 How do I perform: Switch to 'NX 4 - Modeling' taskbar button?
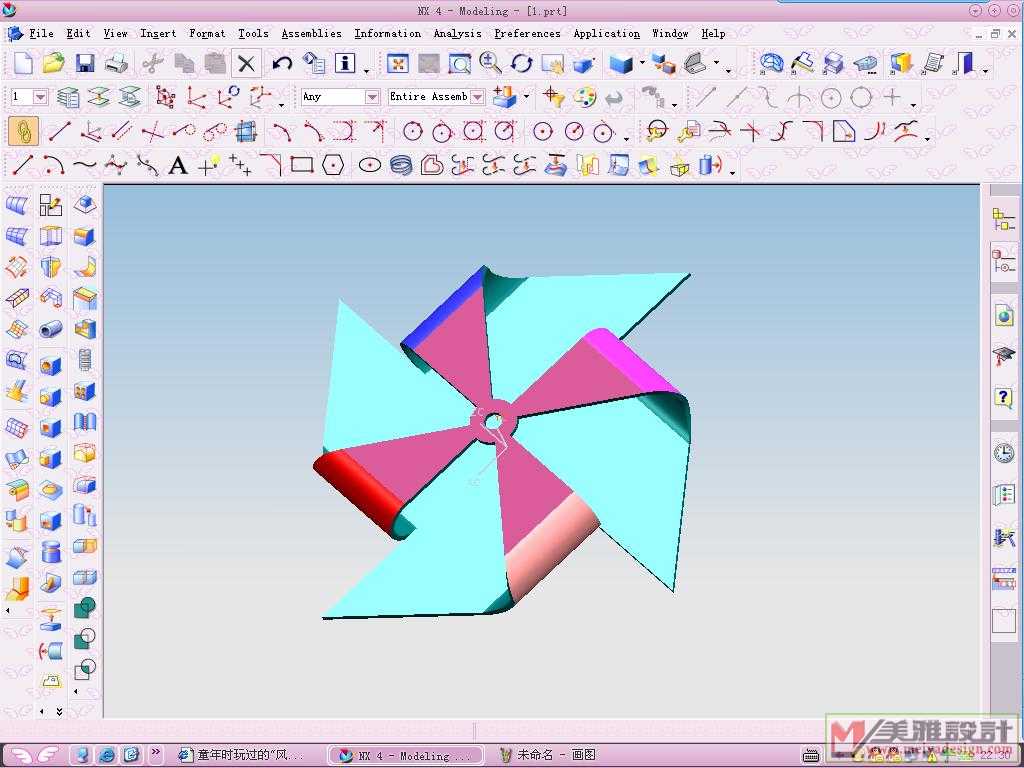coord(406,755)
